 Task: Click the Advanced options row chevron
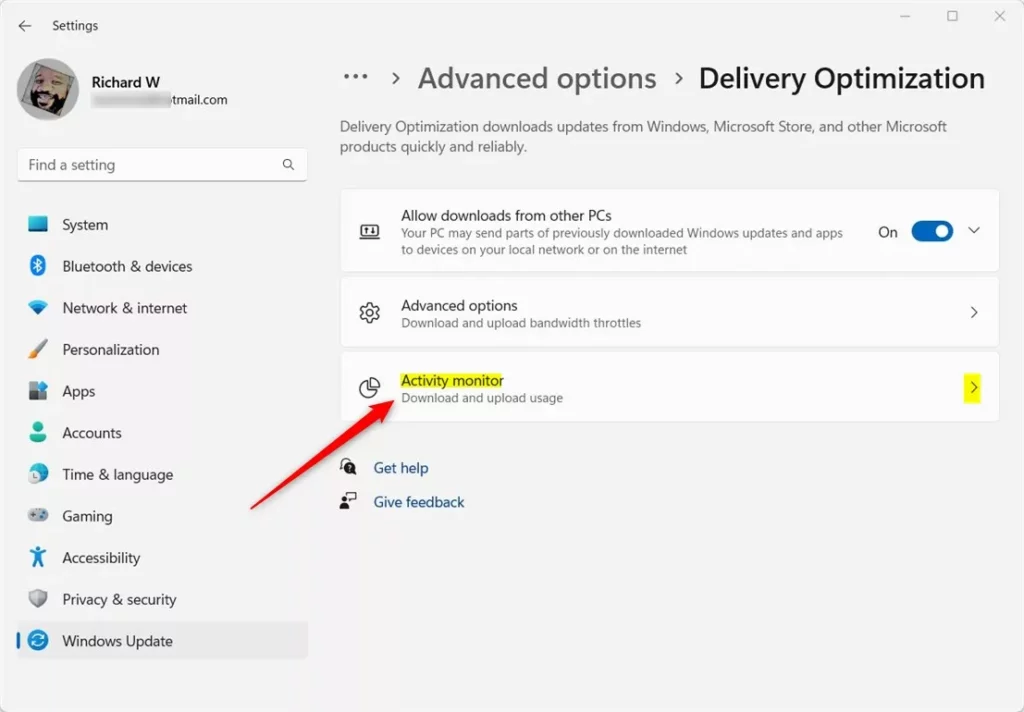point(974,313)
